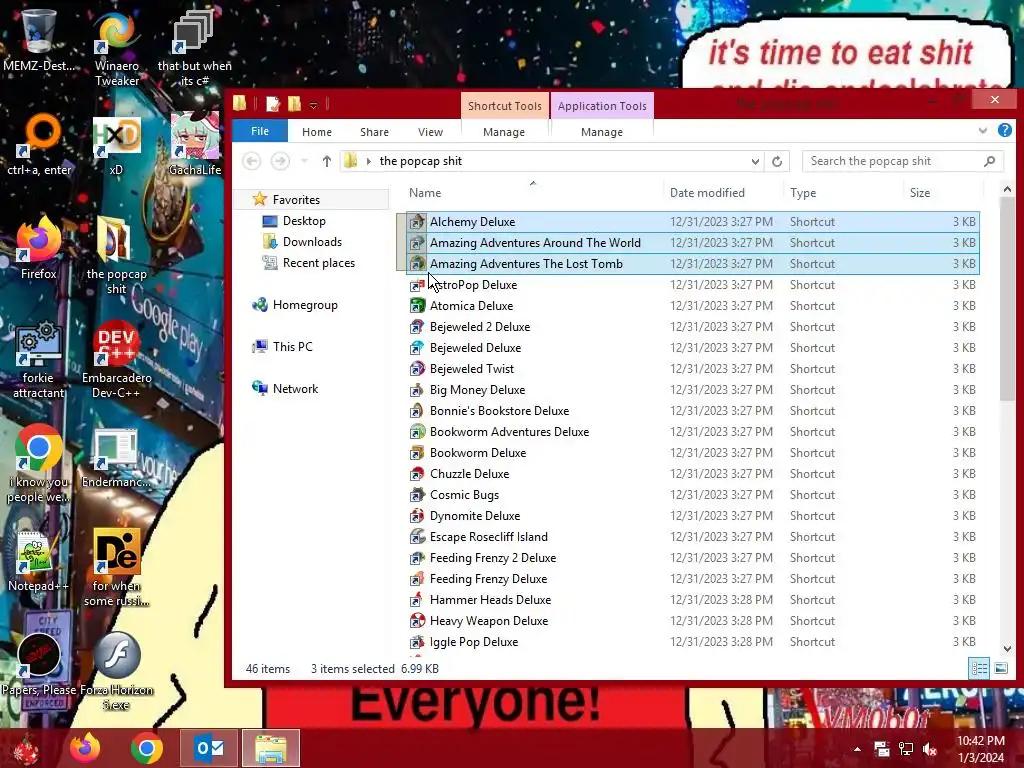Select Feeding Frenzy 2 Deluxe file name

click(493, 558)
